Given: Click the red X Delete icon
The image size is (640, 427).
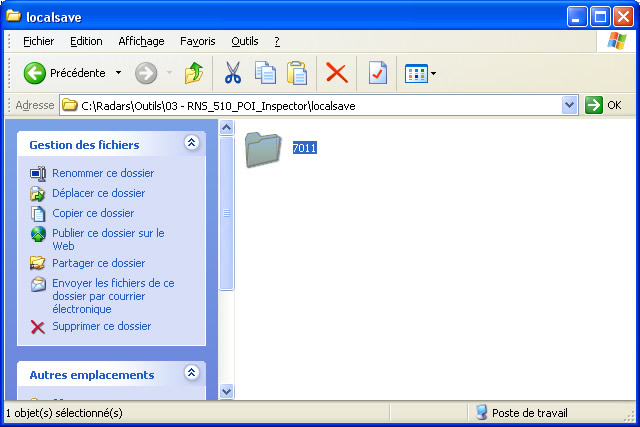Looking at the screenshot, I should [337, 73].
